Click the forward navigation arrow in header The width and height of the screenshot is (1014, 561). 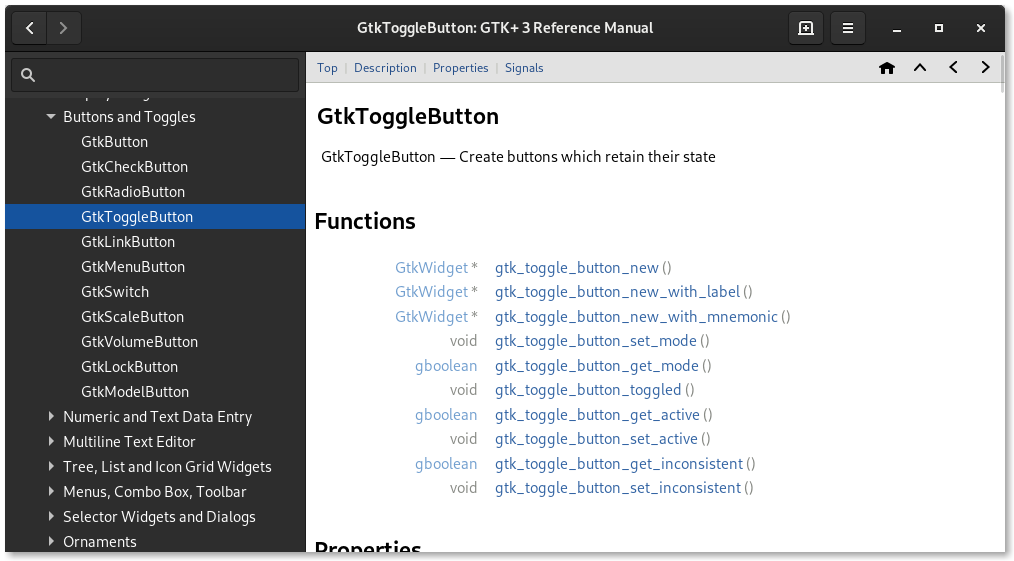[64, 28]
